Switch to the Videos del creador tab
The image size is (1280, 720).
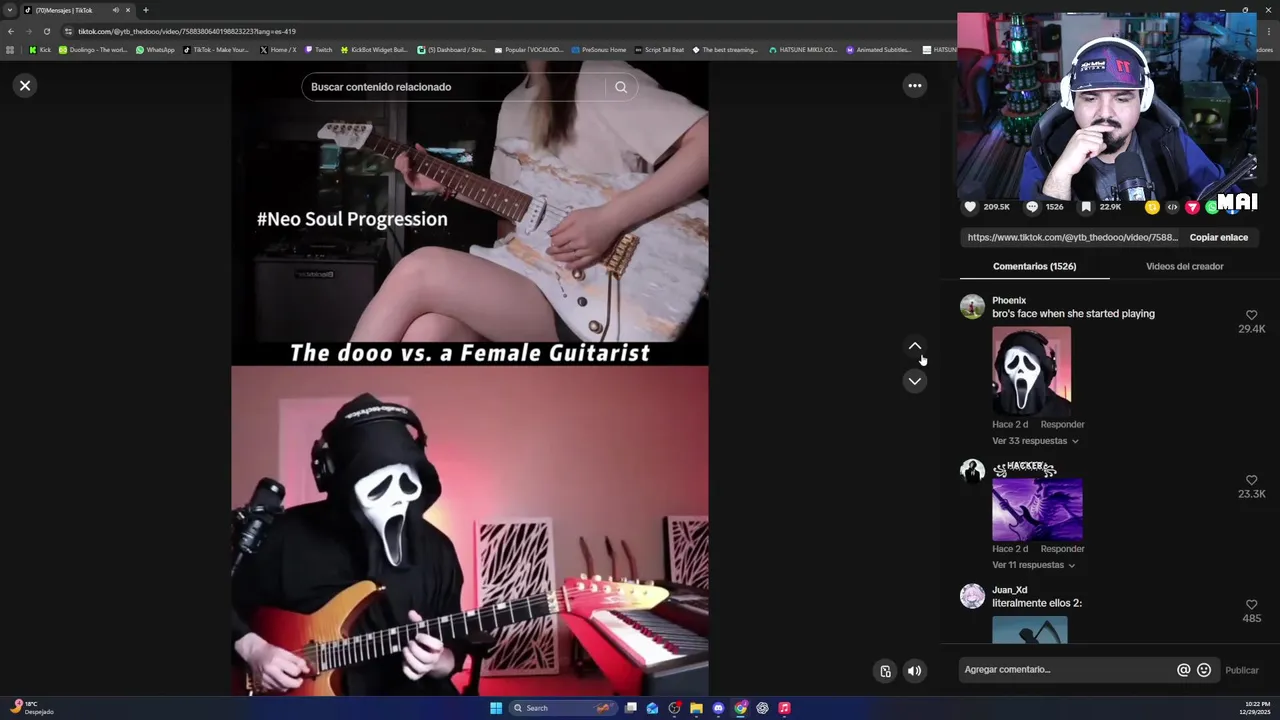[1184, 267]
